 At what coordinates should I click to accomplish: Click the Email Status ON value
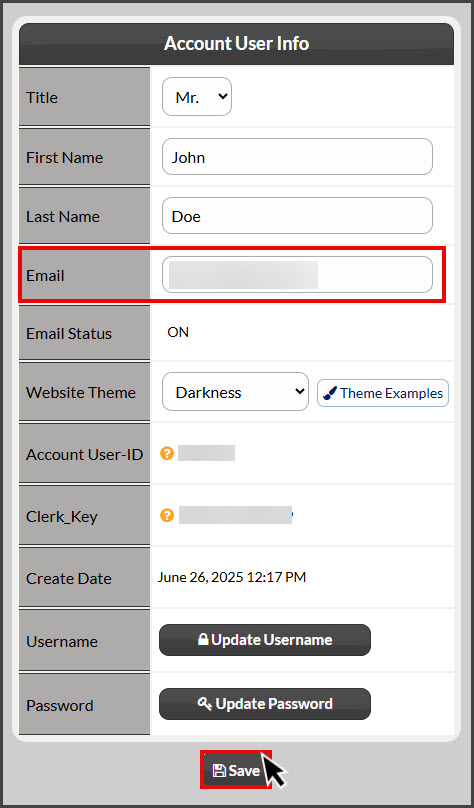[x=178, y=332]
